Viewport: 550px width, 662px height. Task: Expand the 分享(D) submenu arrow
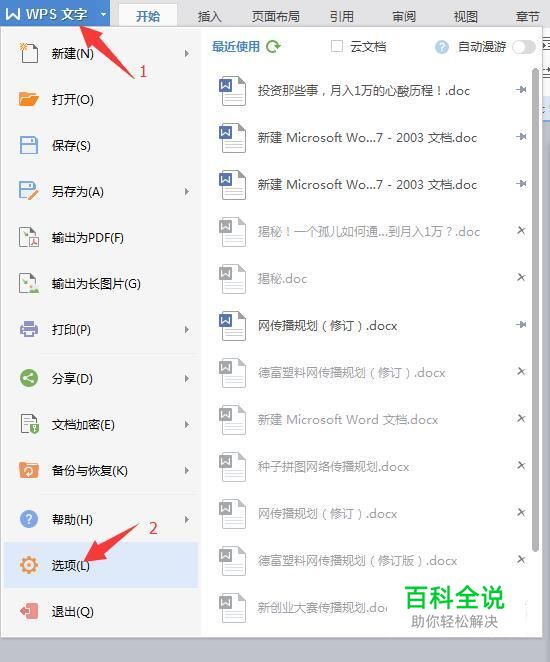coord(187,378)
